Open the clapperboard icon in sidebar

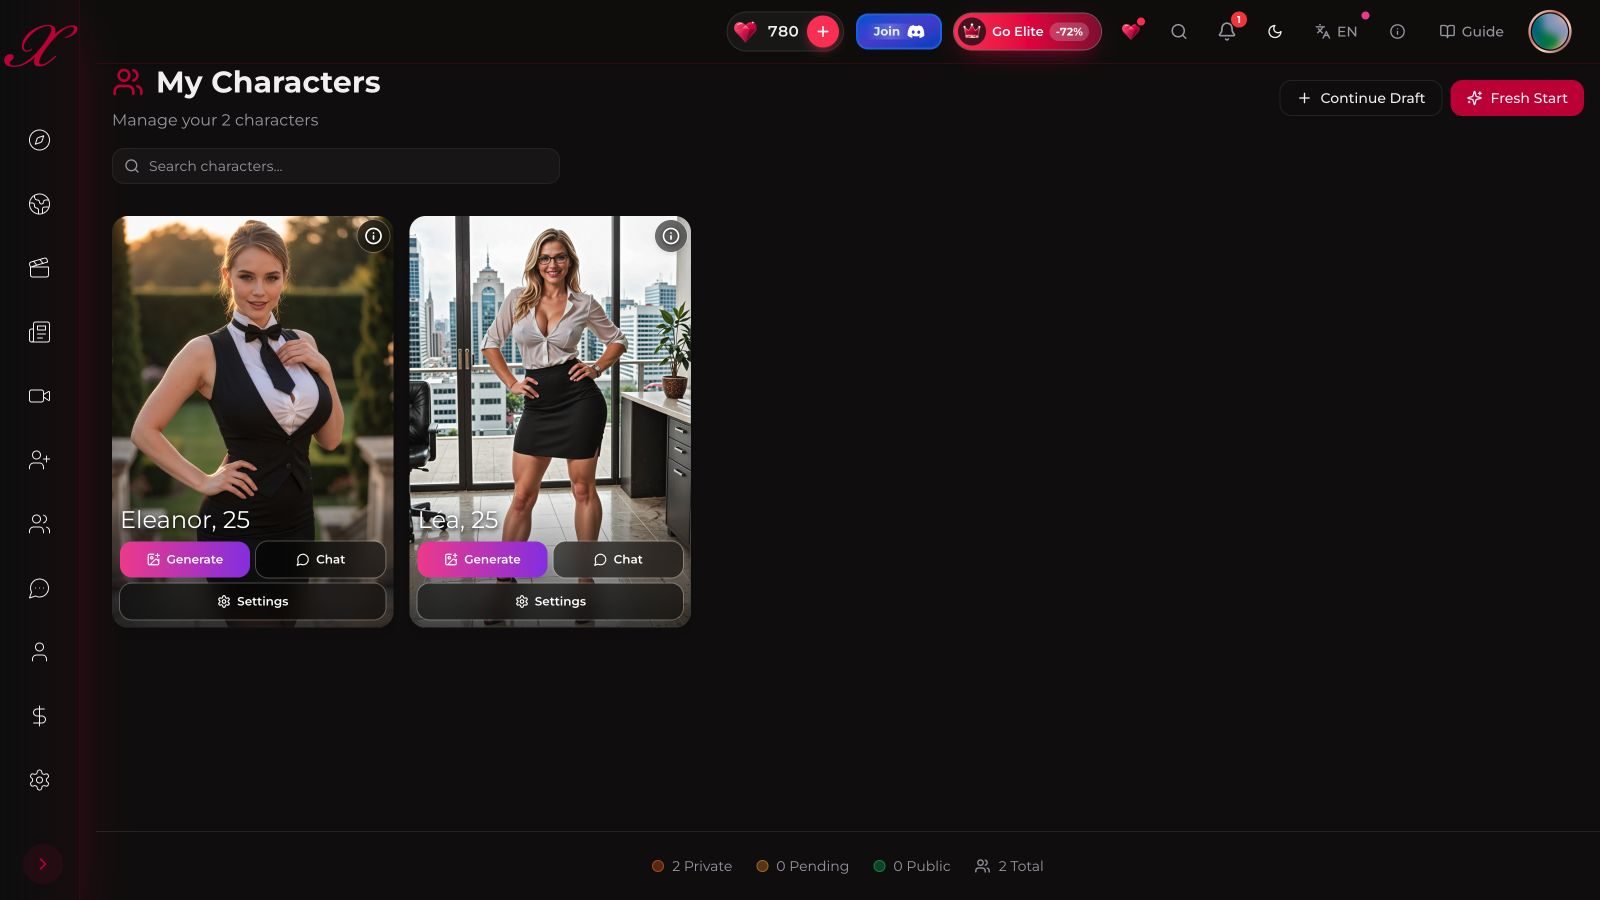pos(39,268)
